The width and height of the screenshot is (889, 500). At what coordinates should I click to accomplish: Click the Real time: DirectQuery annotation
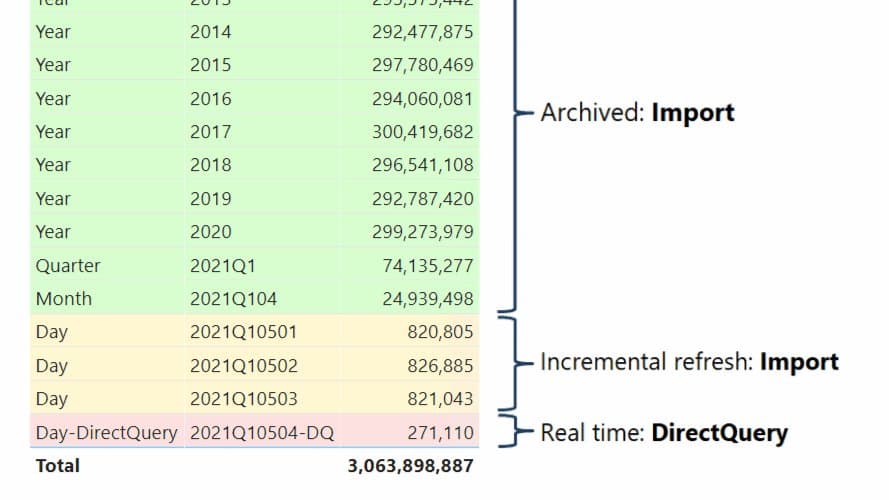pyautogui.click(x=664, y=433)
